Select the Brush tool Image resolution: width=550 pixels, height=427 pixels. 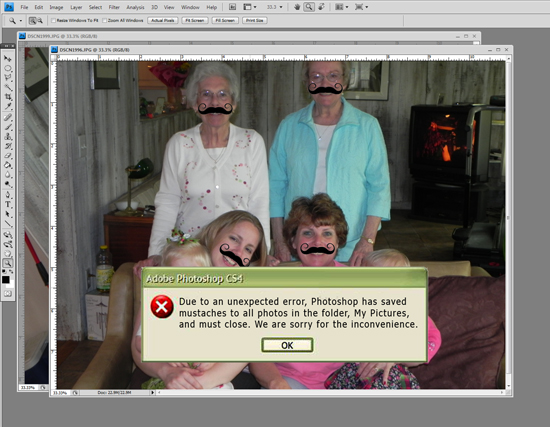click(x=8, y=127)
